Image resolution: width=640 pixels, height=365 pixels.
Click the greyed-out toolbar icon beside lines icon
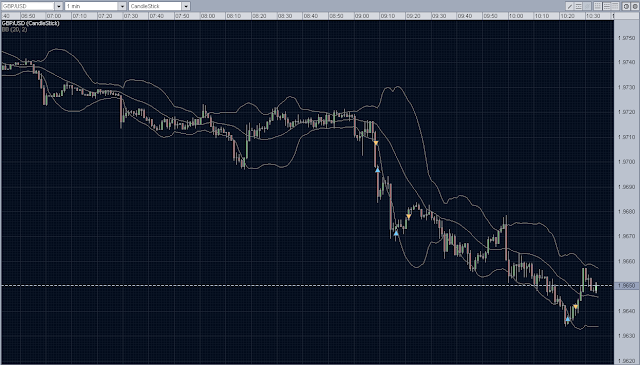[587, 6]
